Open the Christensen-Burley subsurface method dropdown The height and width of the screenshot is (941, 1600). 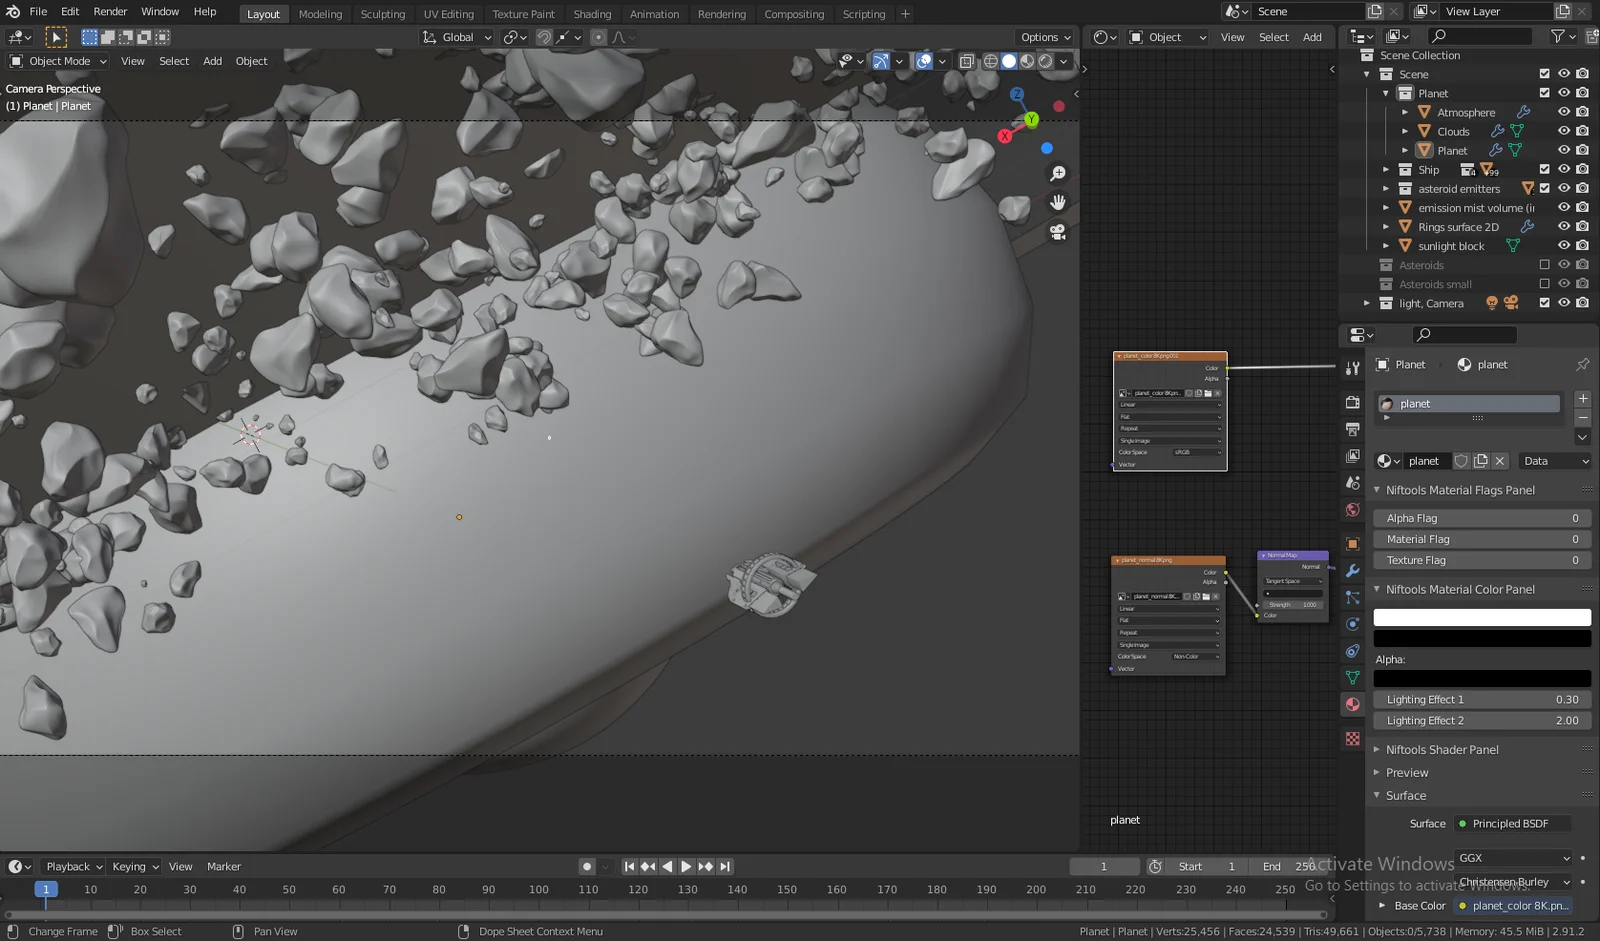[1512, 882]
